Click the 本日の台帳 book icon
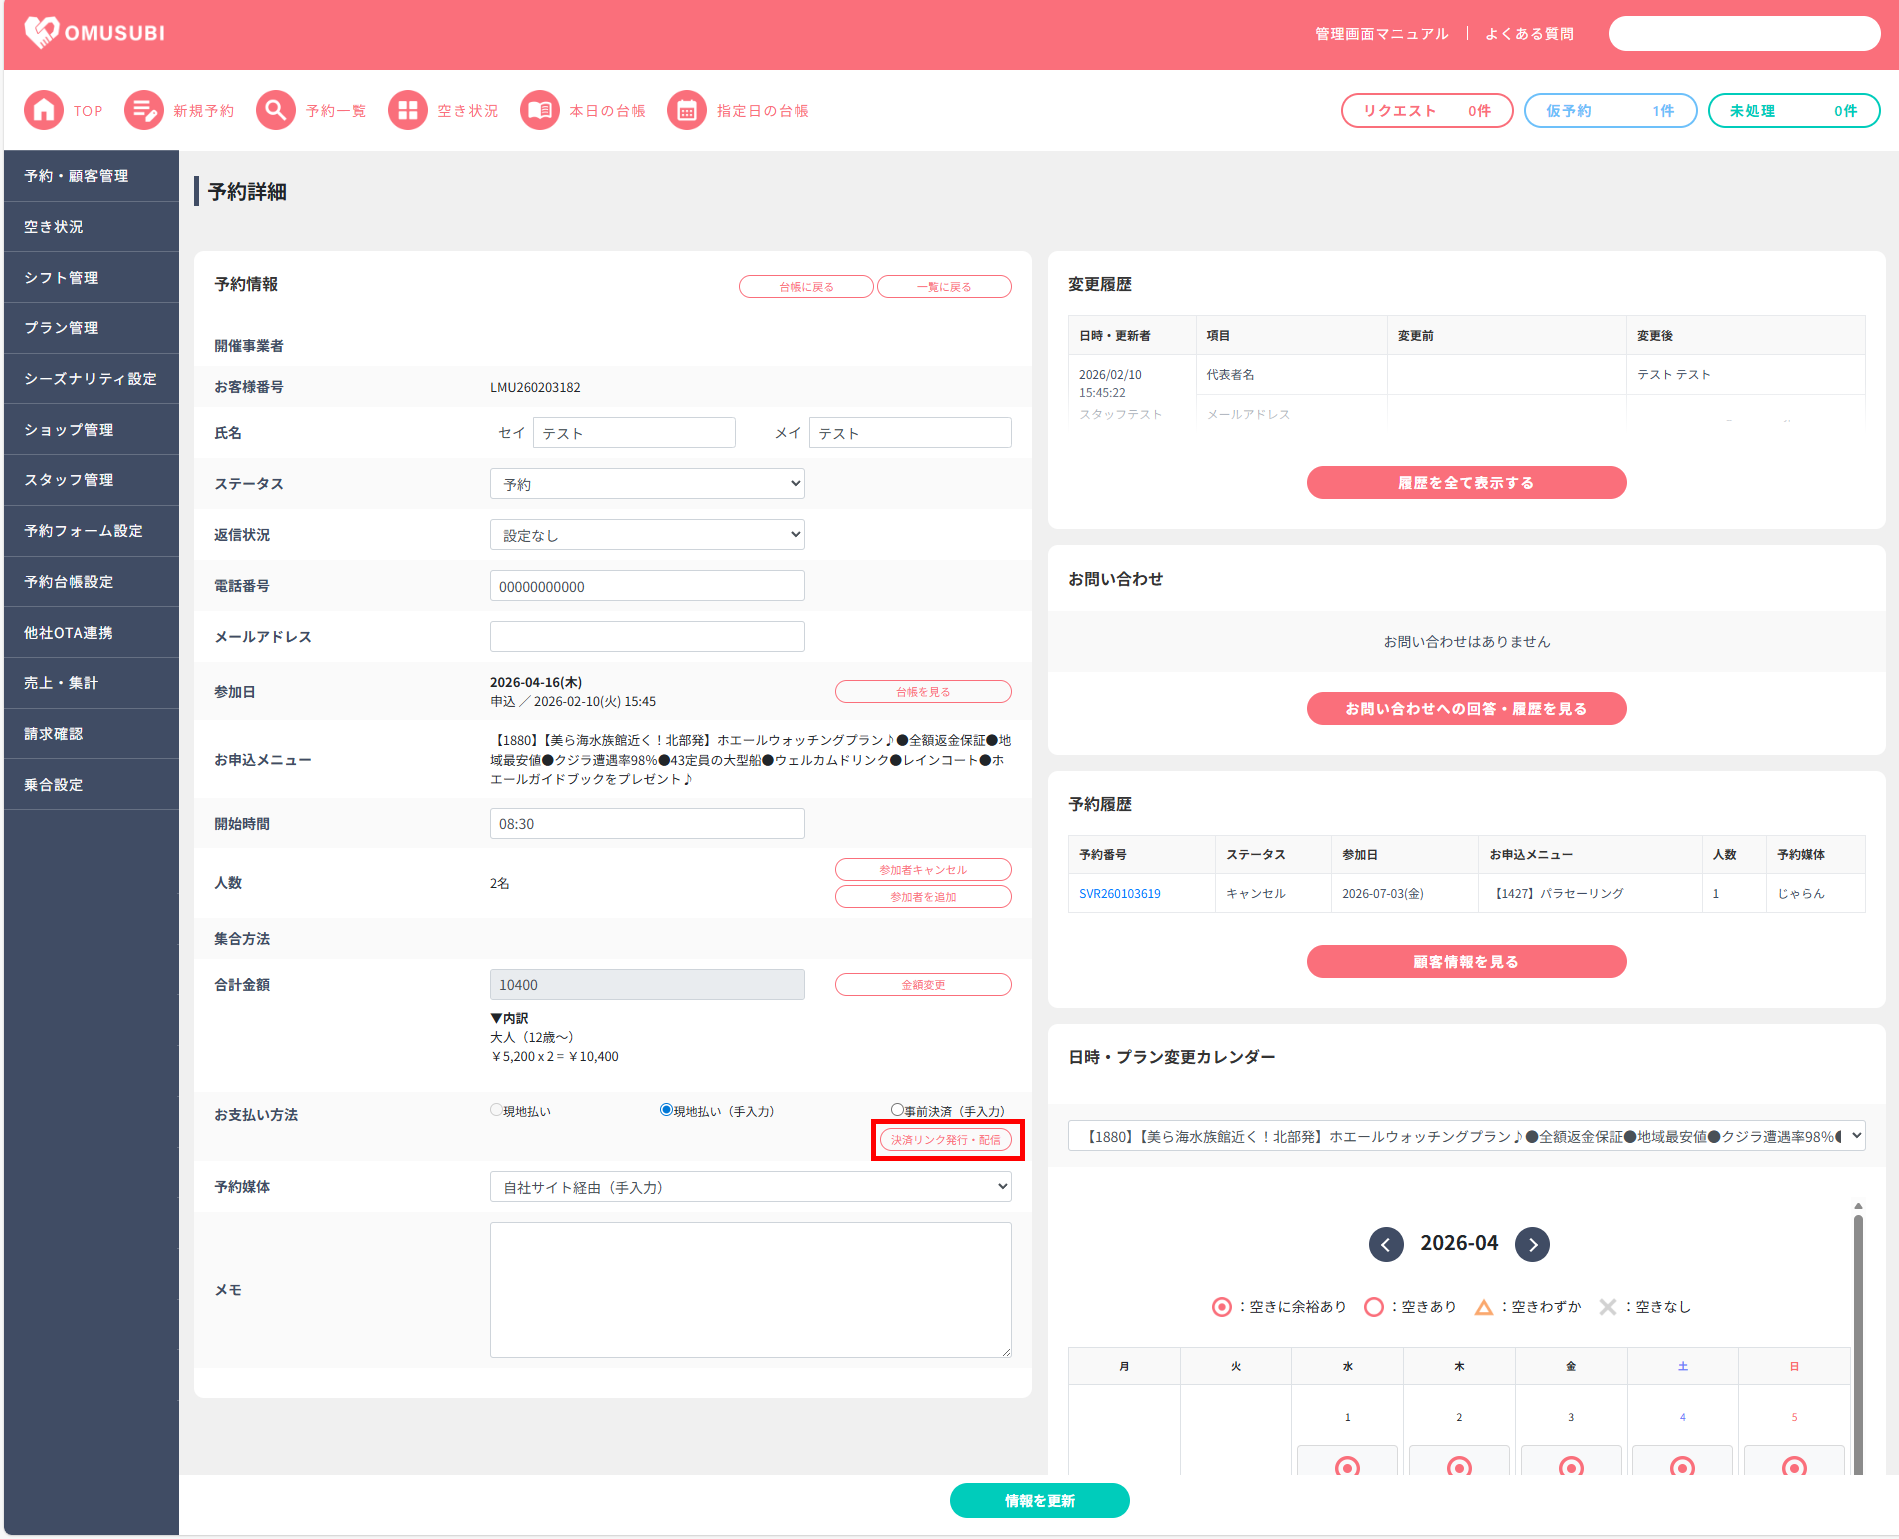The image size is (1899, 1539). coord(540,111)
